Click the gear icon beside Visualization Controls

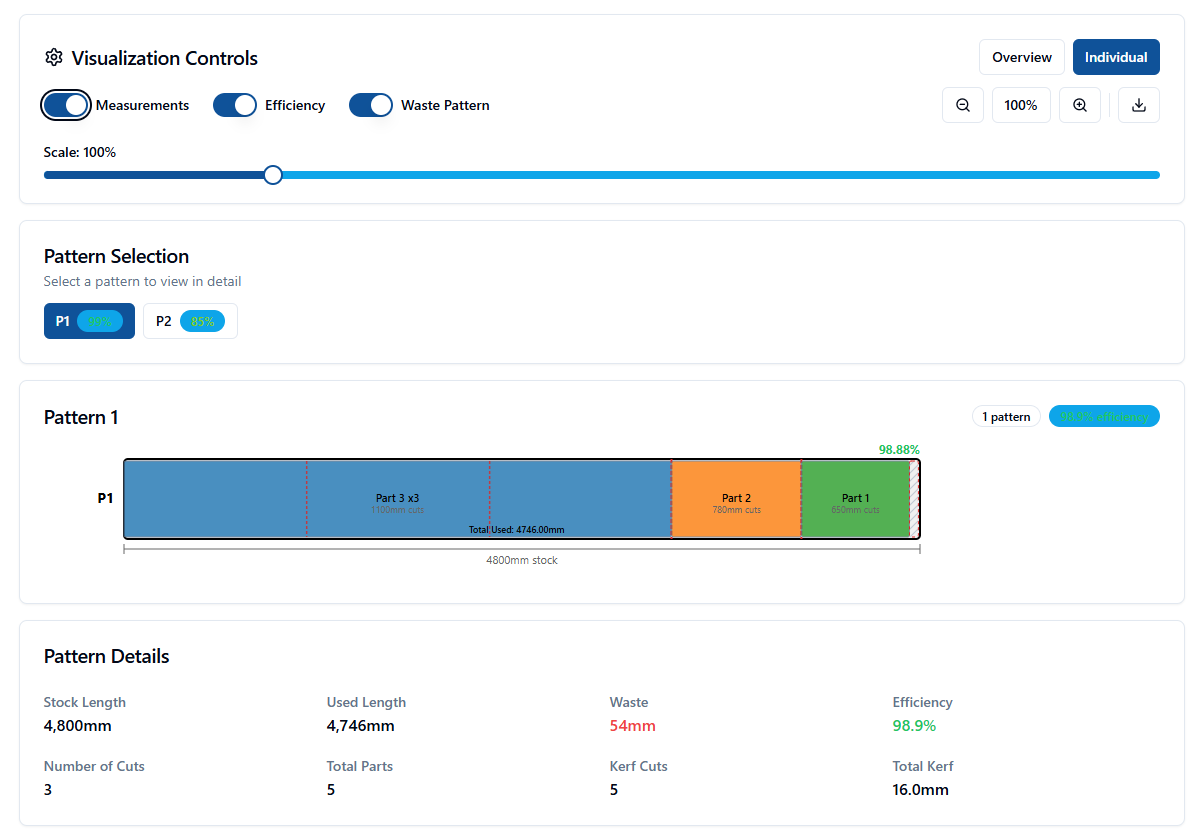point(54,58)
